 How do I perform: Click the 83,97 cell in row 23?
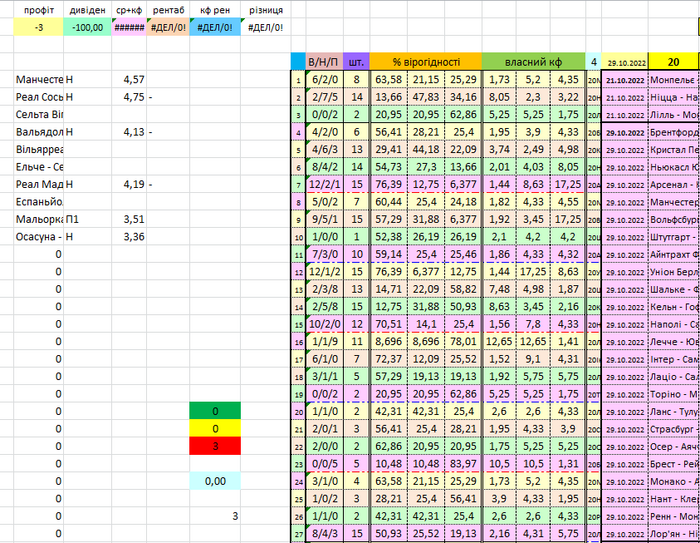463,464
